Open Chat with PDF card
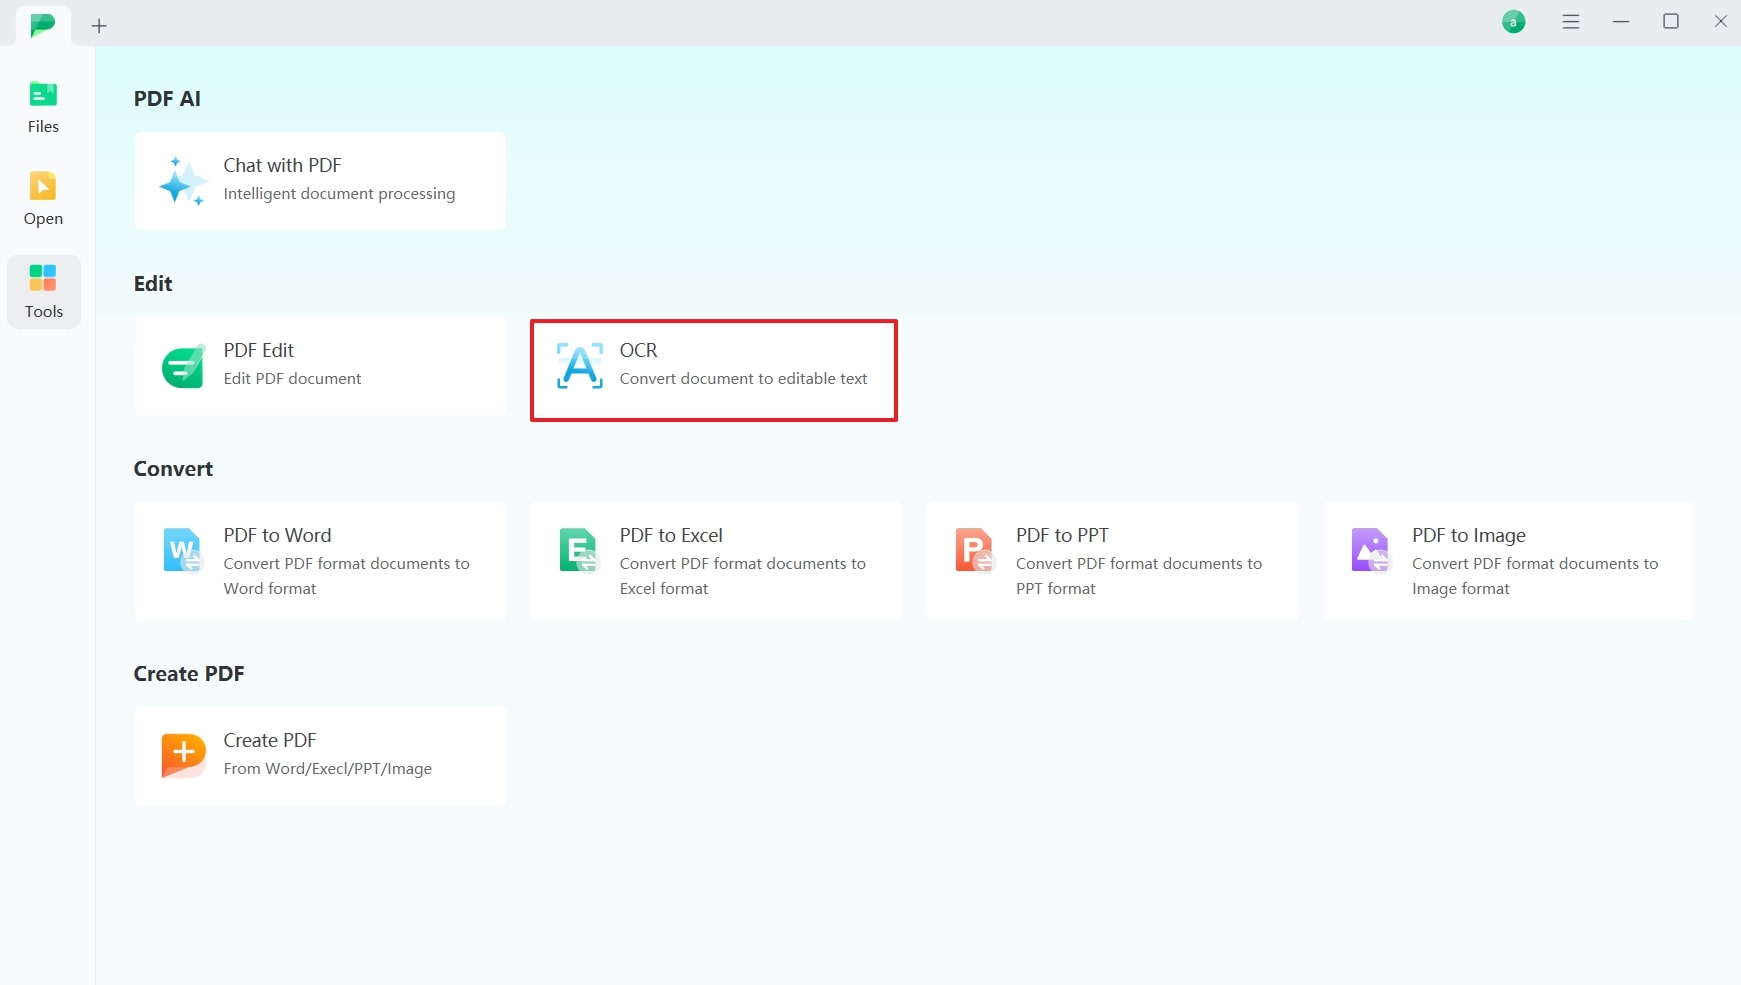The height and width of the screenshot is (985, 1741). [x=320, y=181]
